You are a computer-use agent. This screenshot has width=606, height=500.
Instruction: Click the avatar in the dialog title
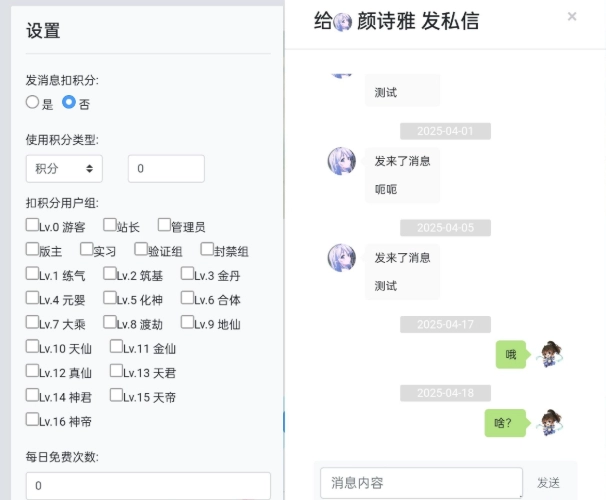point(342,22)
